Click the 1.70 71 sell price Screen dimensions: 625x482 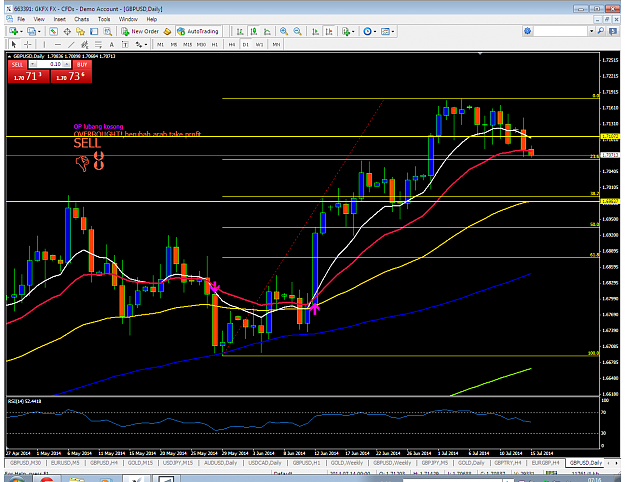28,77
